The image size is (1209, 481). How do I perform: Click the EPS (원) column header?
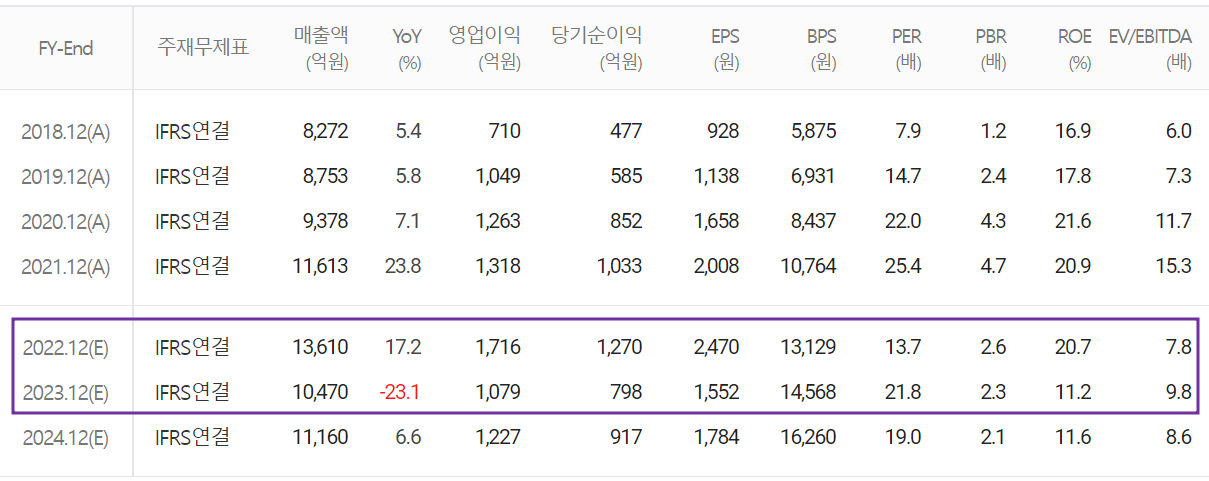click(x=725, y=49)
